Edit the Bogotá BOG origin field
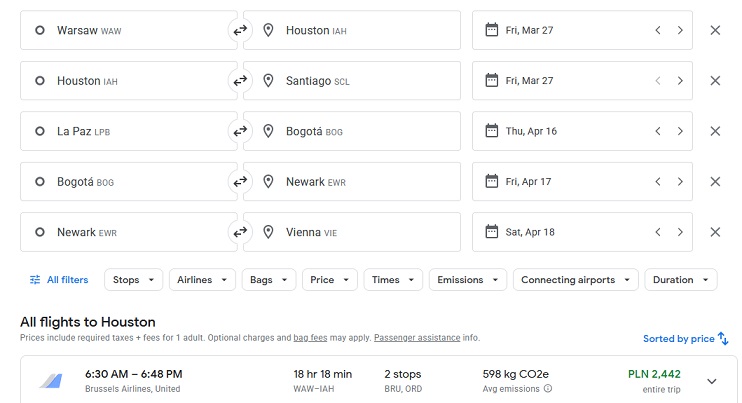This screenshot has width=742, height=403. [129, 182]
